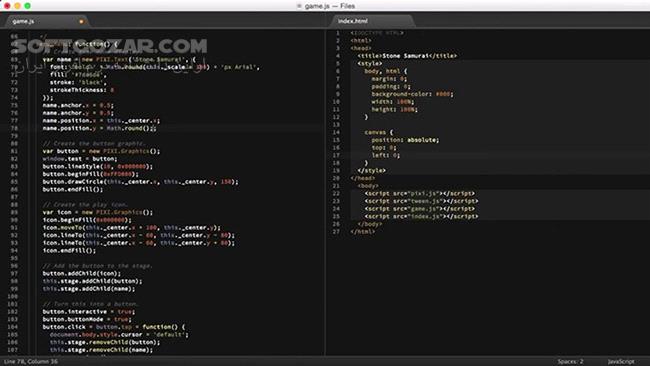This screenshot has height=366, width=650.
Task: Click the 'button.addChild(icon);' line
Action: coord(82,274)
